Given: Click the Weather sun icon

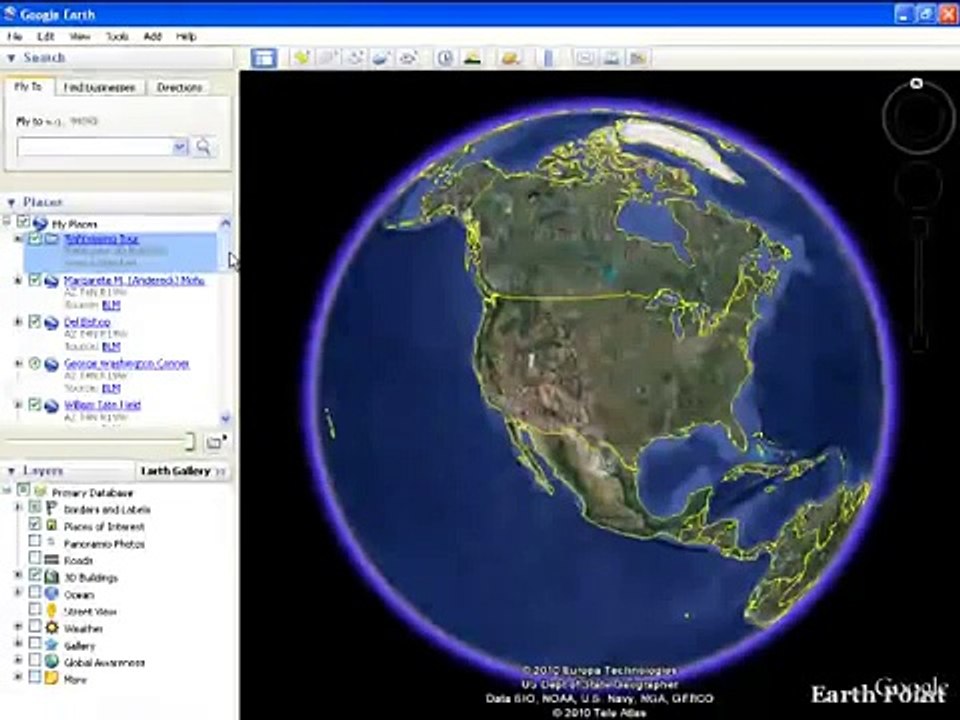Looking at the screenshot, I should click(x=52, y=628).
